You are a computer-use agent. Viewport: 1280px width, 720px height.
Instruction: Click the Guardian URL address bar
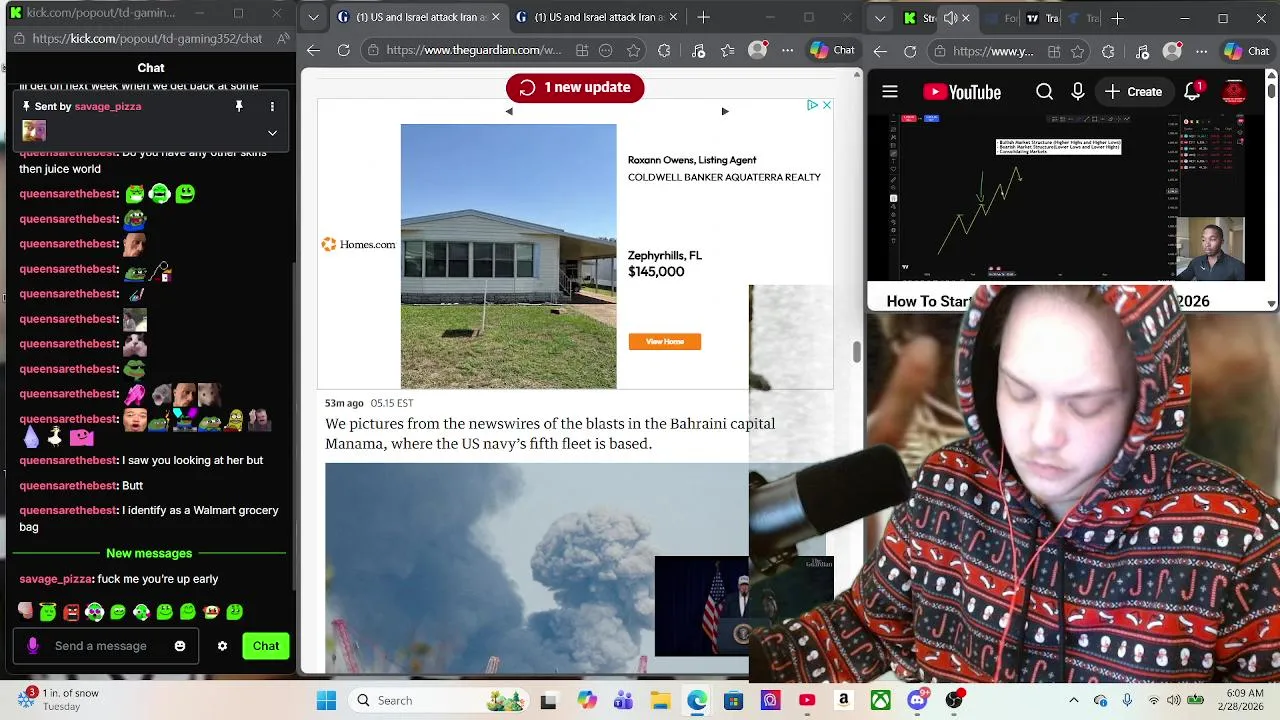coord(474,50)
